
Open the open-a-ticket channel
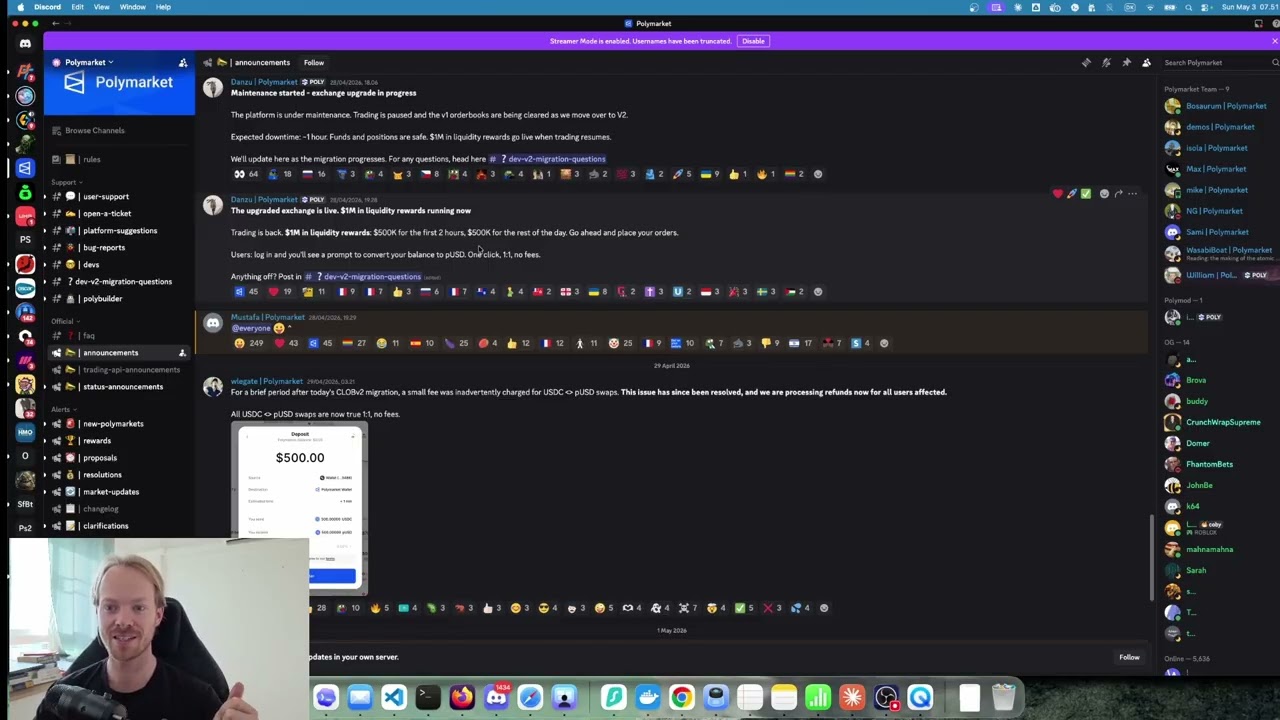click(107, 214)
